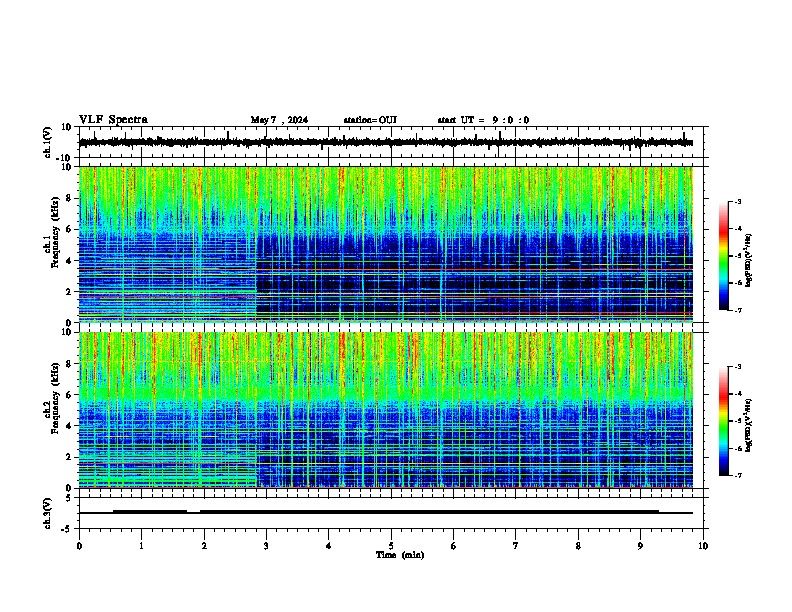Click the "4" kHz tick of ch.1 spectrogram
Image resolution: width=792 pixels, height=612 pixels.
click(x=69, y=261)
